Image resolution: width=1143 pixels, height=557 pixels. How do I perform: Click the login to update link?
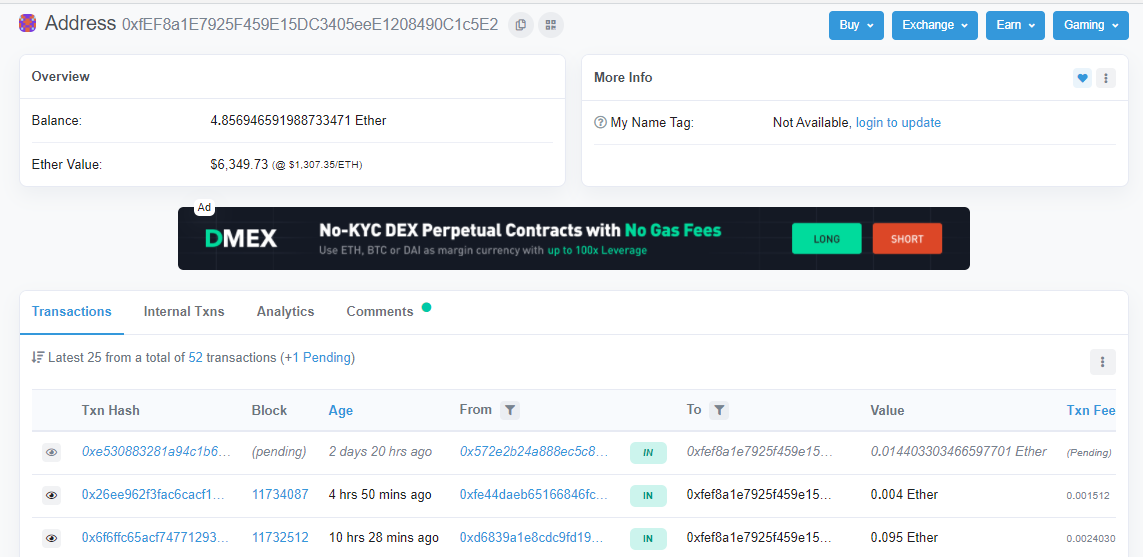point(898,123)
